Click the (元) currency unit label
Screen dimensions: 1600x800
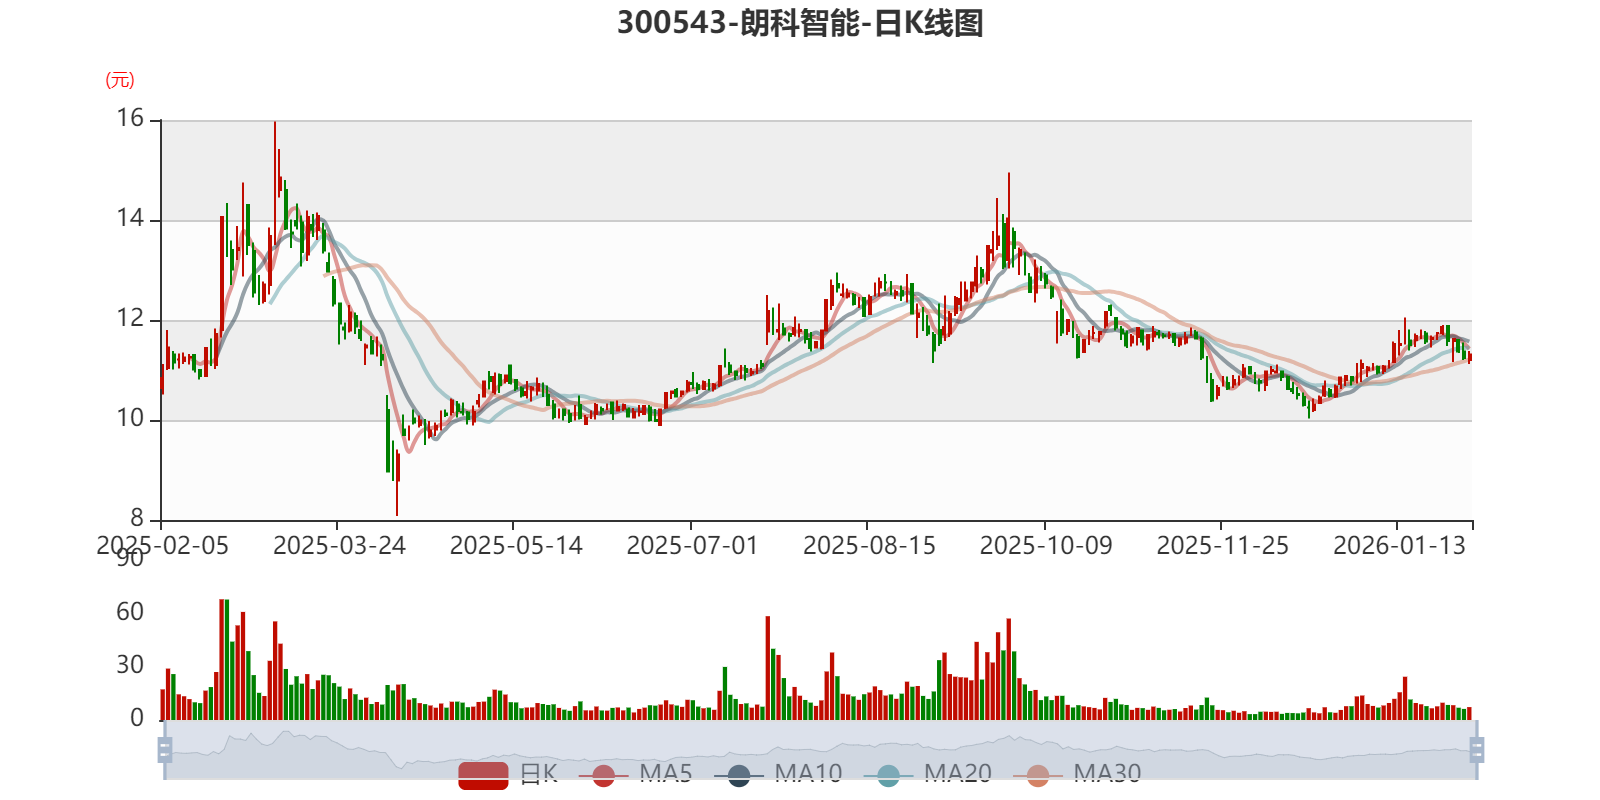click(120, 80)
